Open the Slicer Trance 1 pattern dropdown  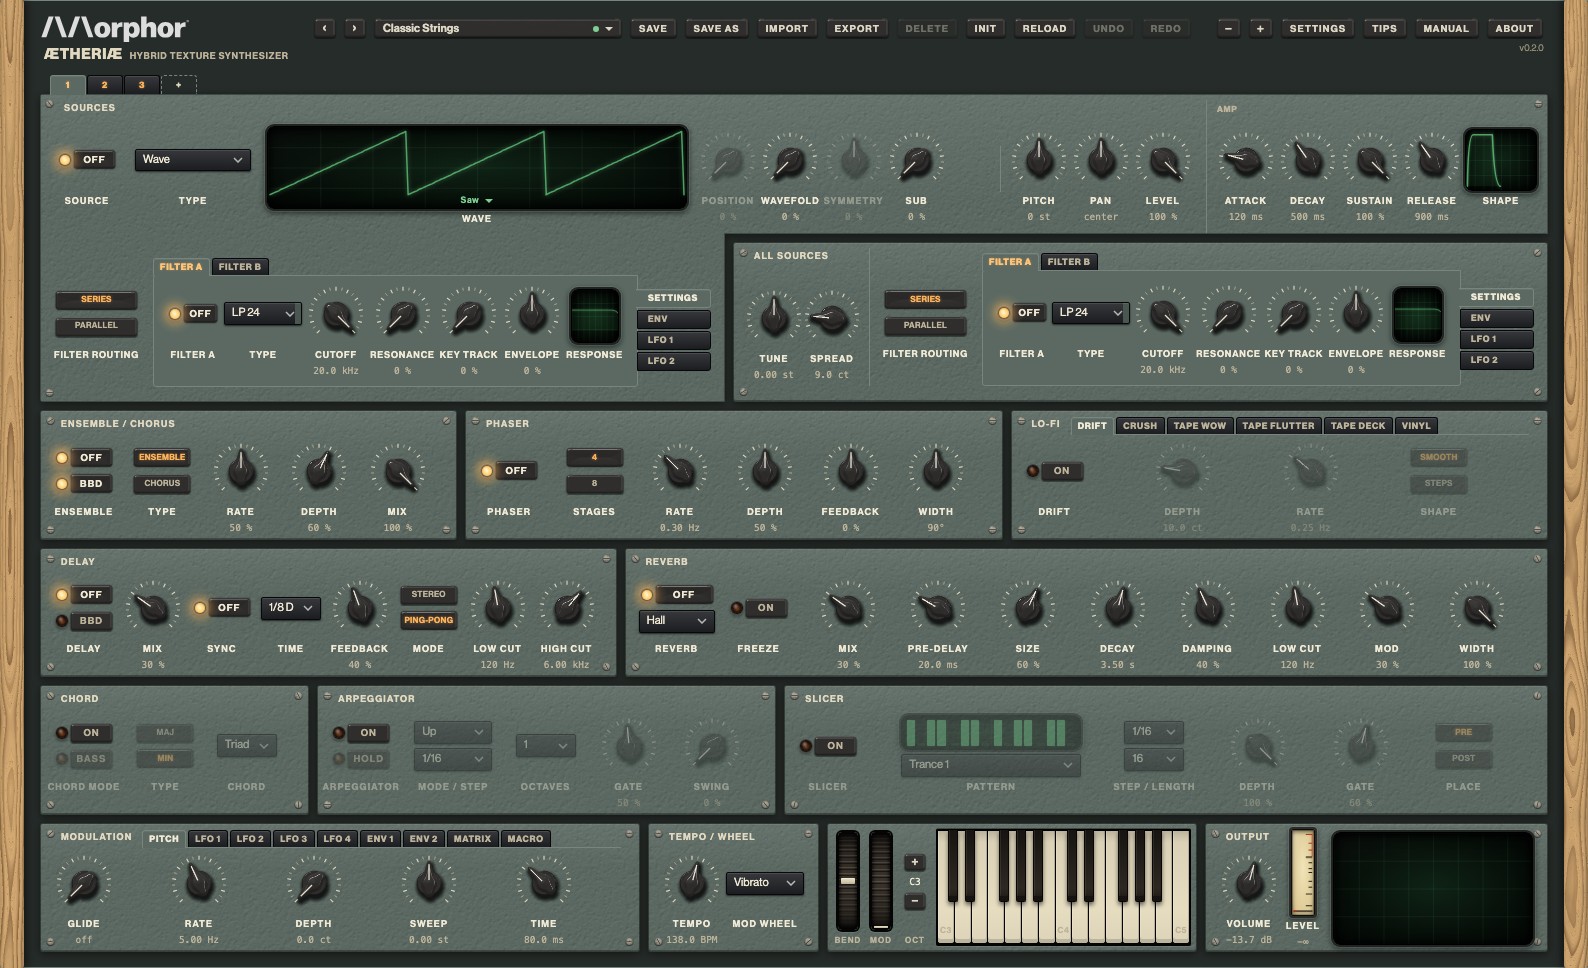[990, 764]
